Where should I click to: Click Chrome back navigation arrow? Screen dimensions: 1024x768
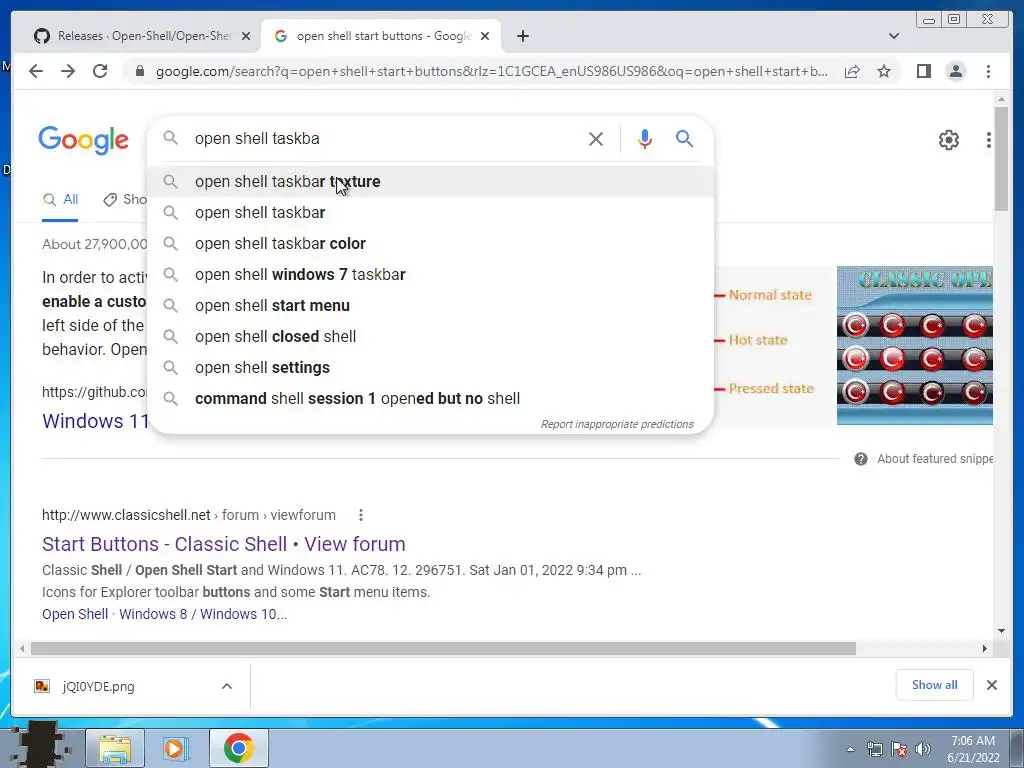point(36,71)
